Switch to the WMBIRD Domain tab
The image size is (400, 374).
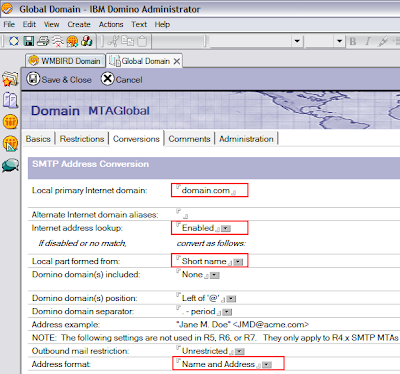[65, 61]
